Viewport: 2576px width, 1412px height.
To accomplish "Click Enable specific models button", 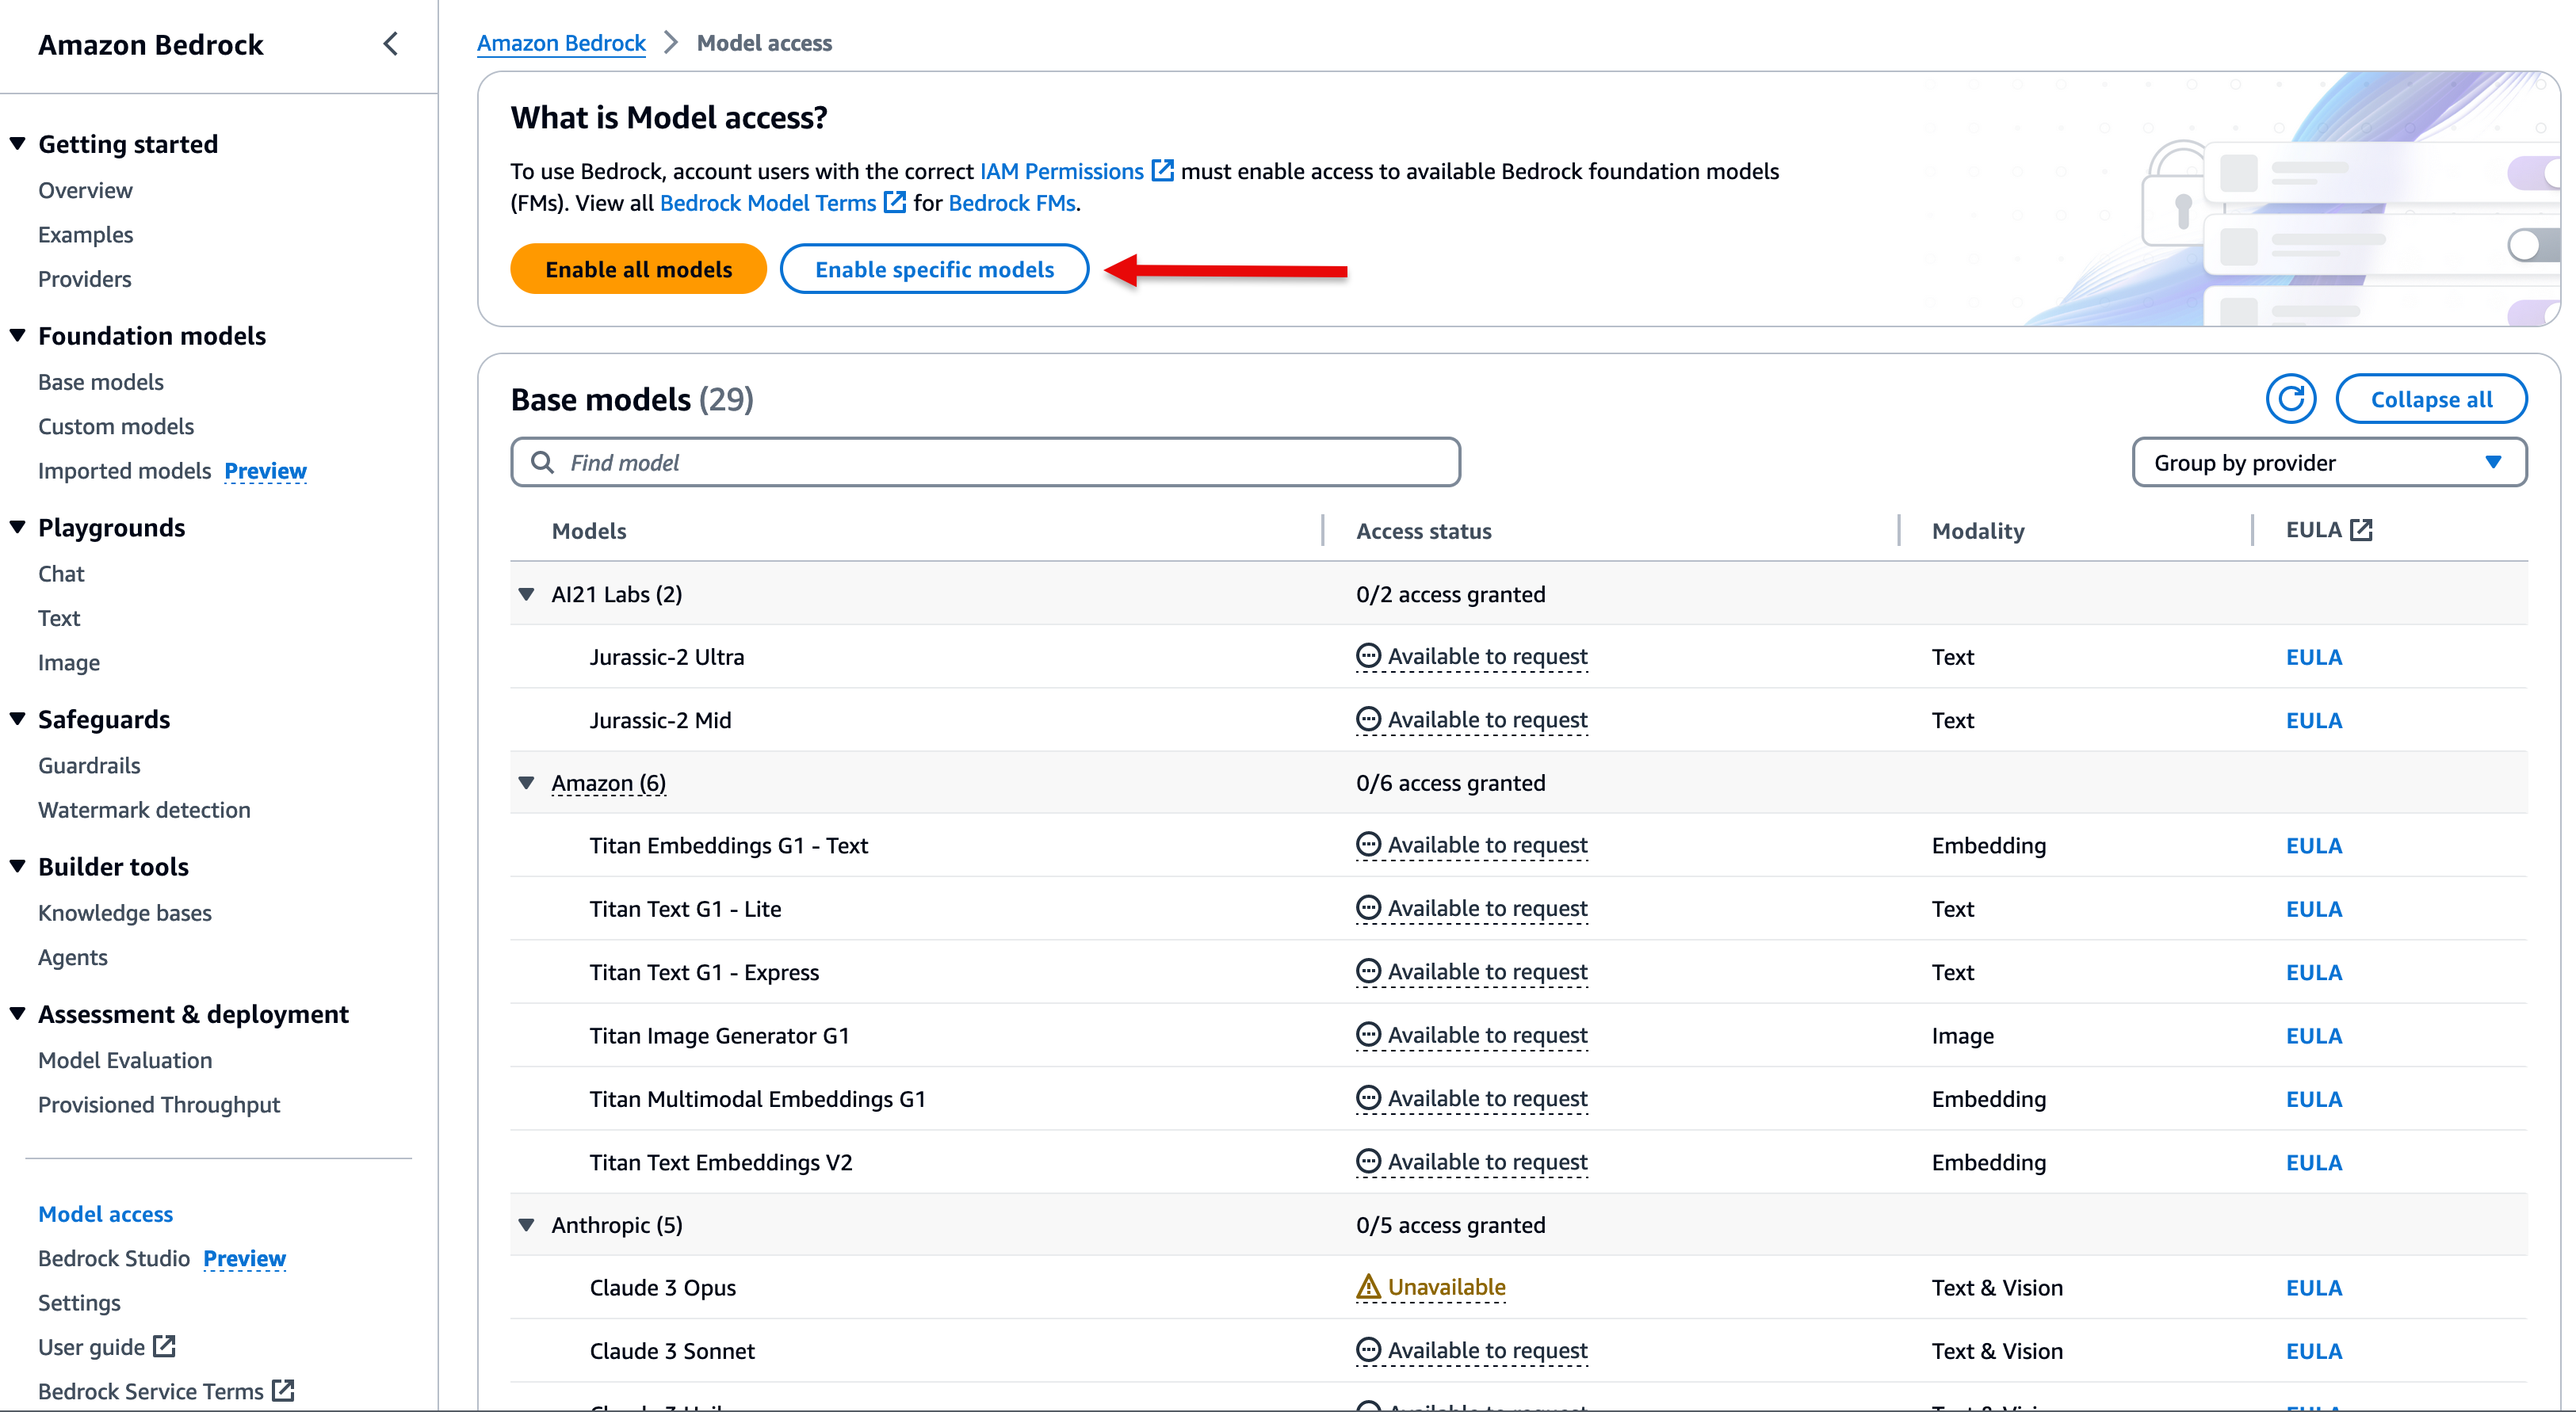I will tap(934, 269).
